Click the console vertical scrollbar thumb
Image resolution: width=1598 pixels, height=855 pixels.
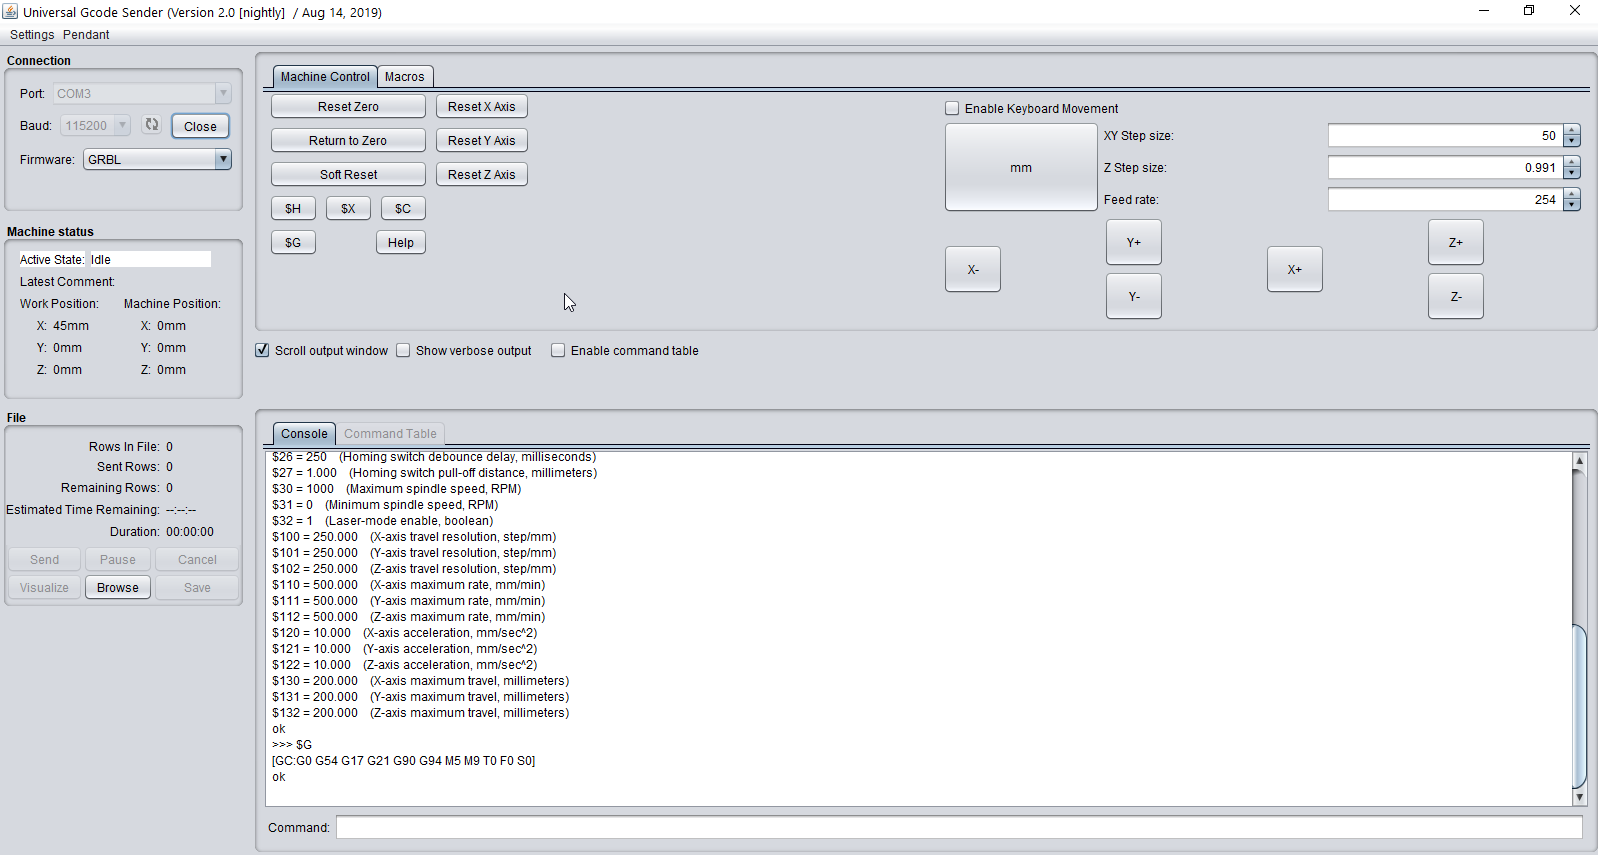tap(1579, 705)
